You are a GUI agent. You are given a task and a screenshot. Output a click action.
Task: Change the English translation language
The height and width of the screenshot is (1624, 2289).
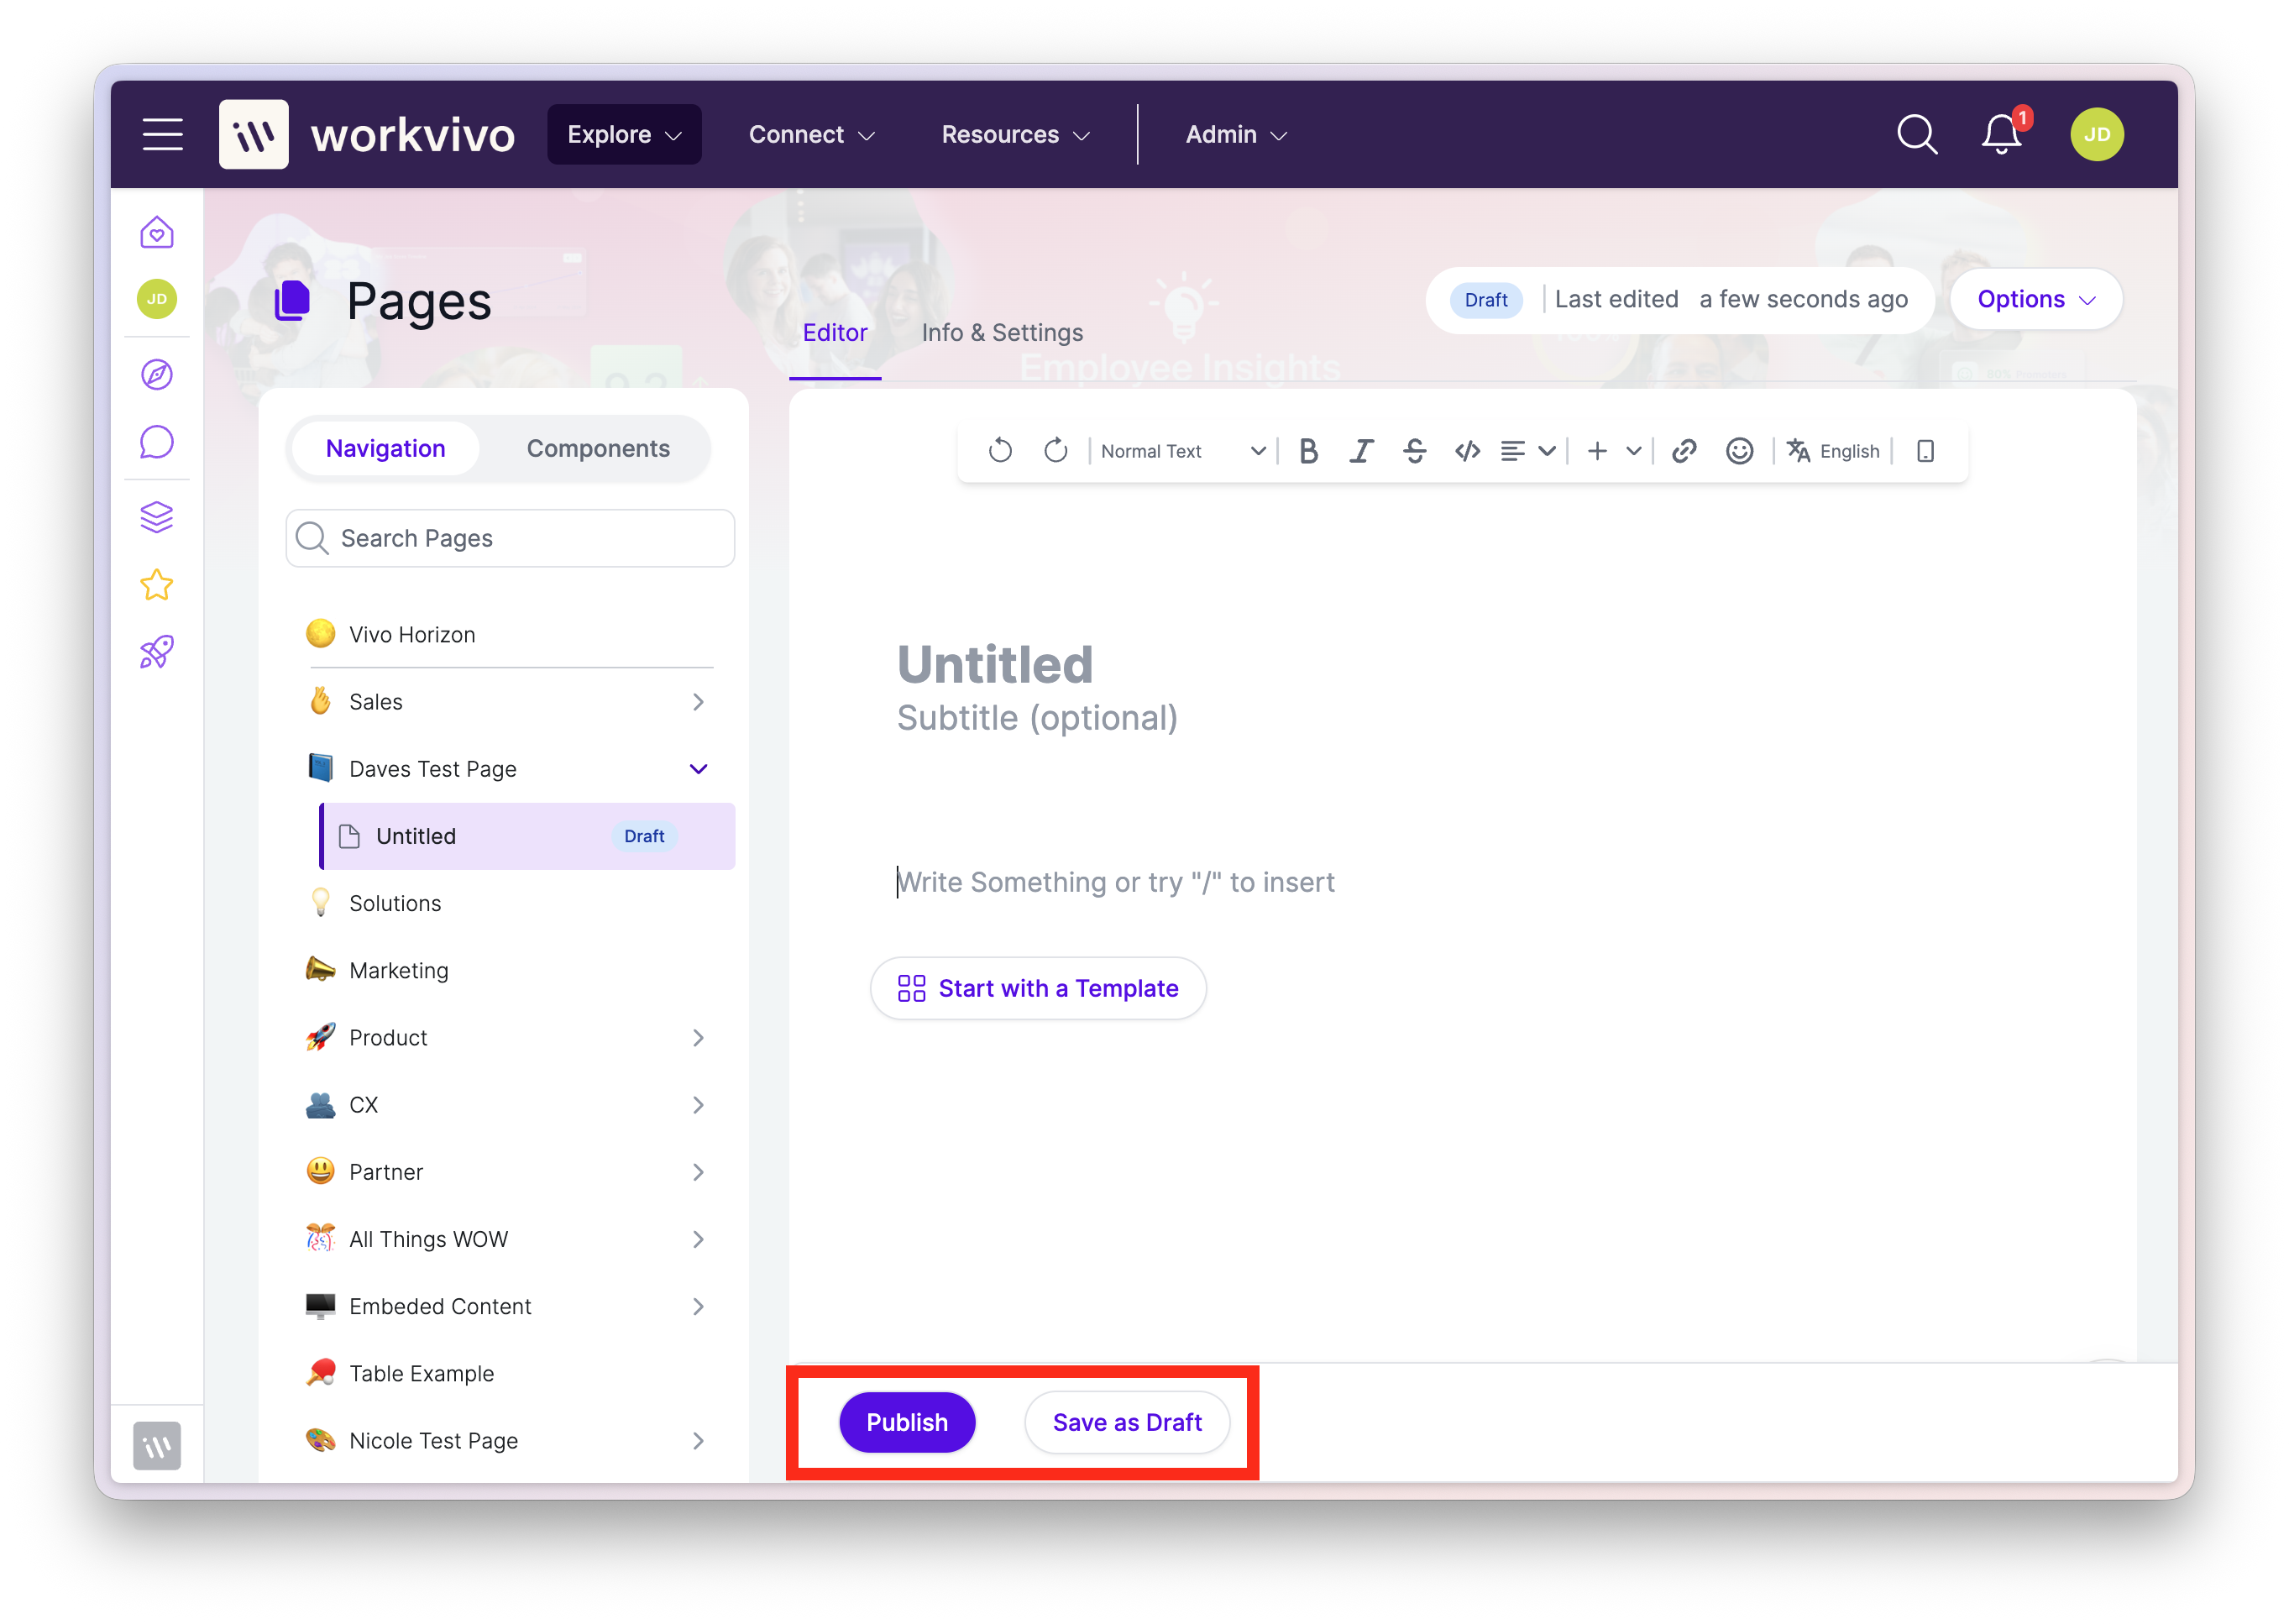click(x=1833, y=451)
